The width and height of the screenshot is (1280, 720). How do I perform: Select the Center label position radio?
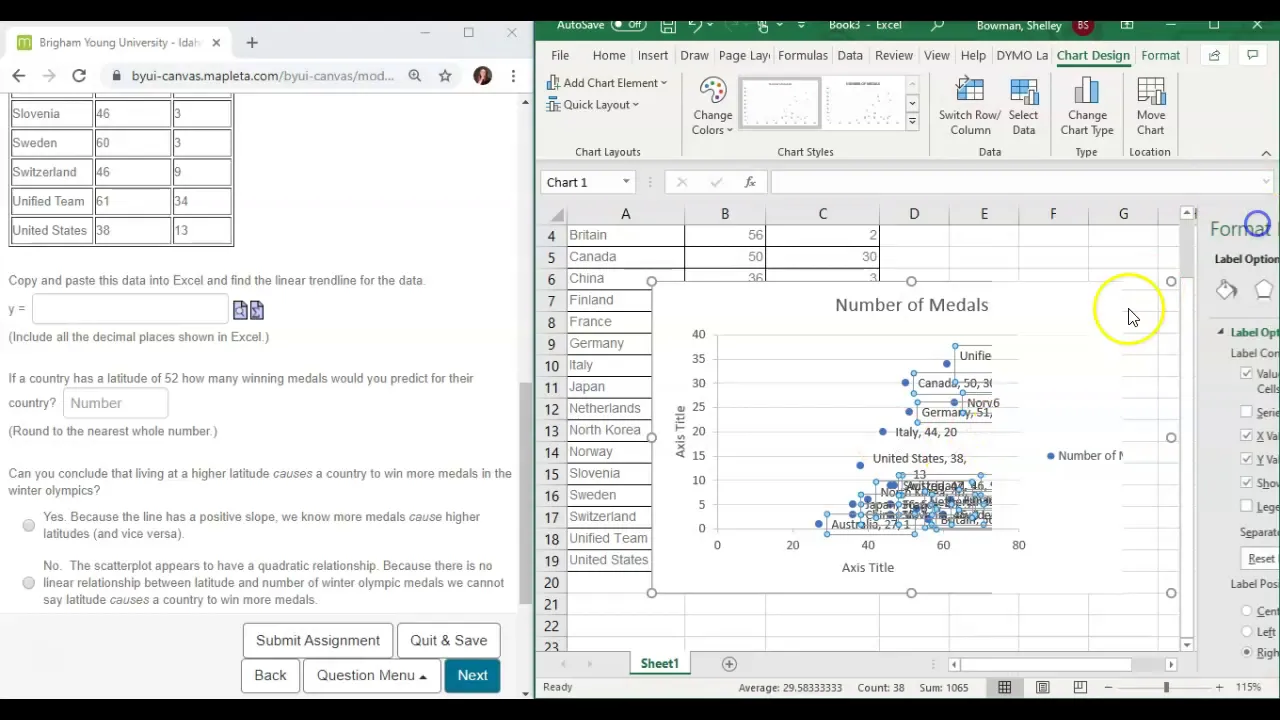(1246, 611)
